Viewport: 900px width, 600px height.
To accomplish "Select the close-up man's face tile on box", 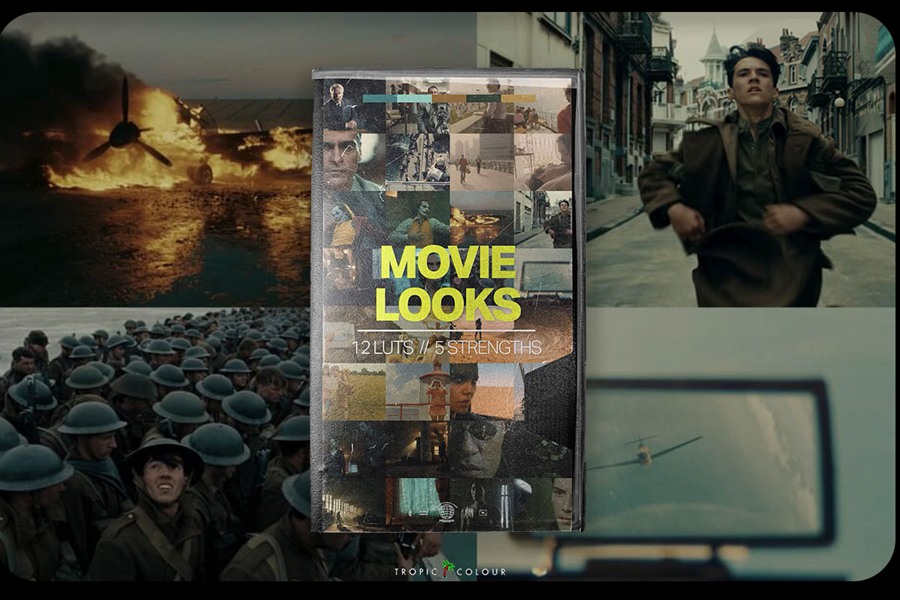I will 345,160.
